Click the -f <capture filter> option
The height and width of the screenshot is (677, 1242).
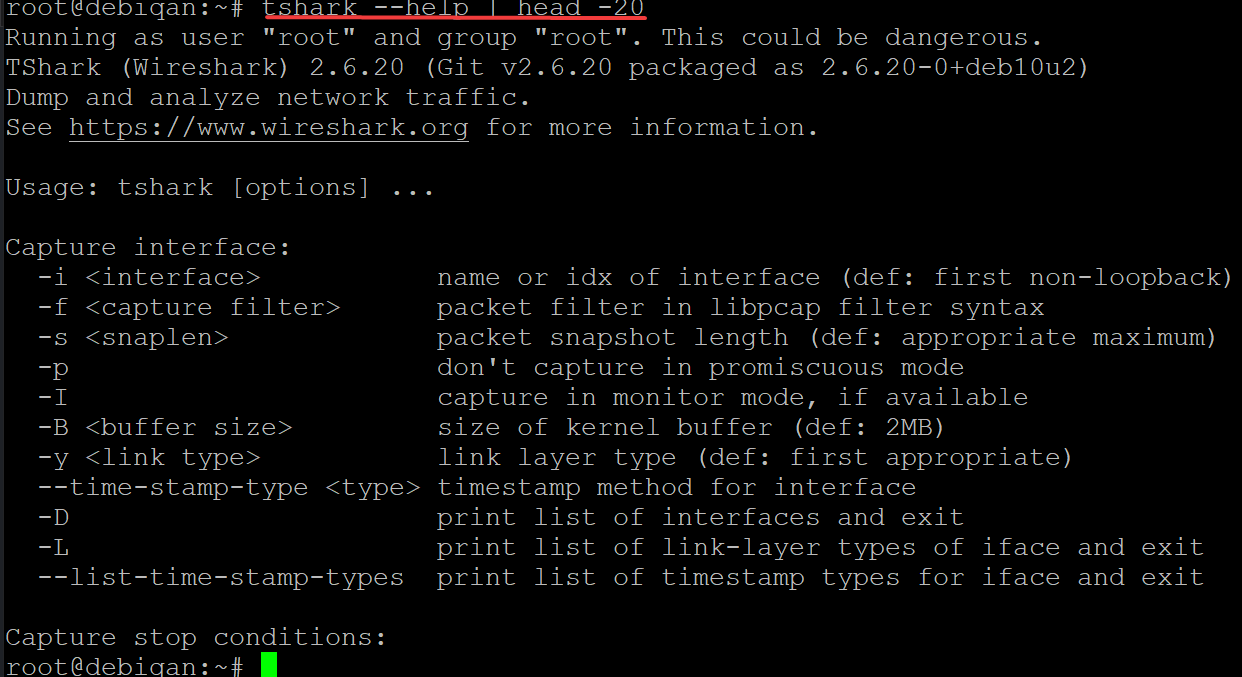tap(189, 307)
